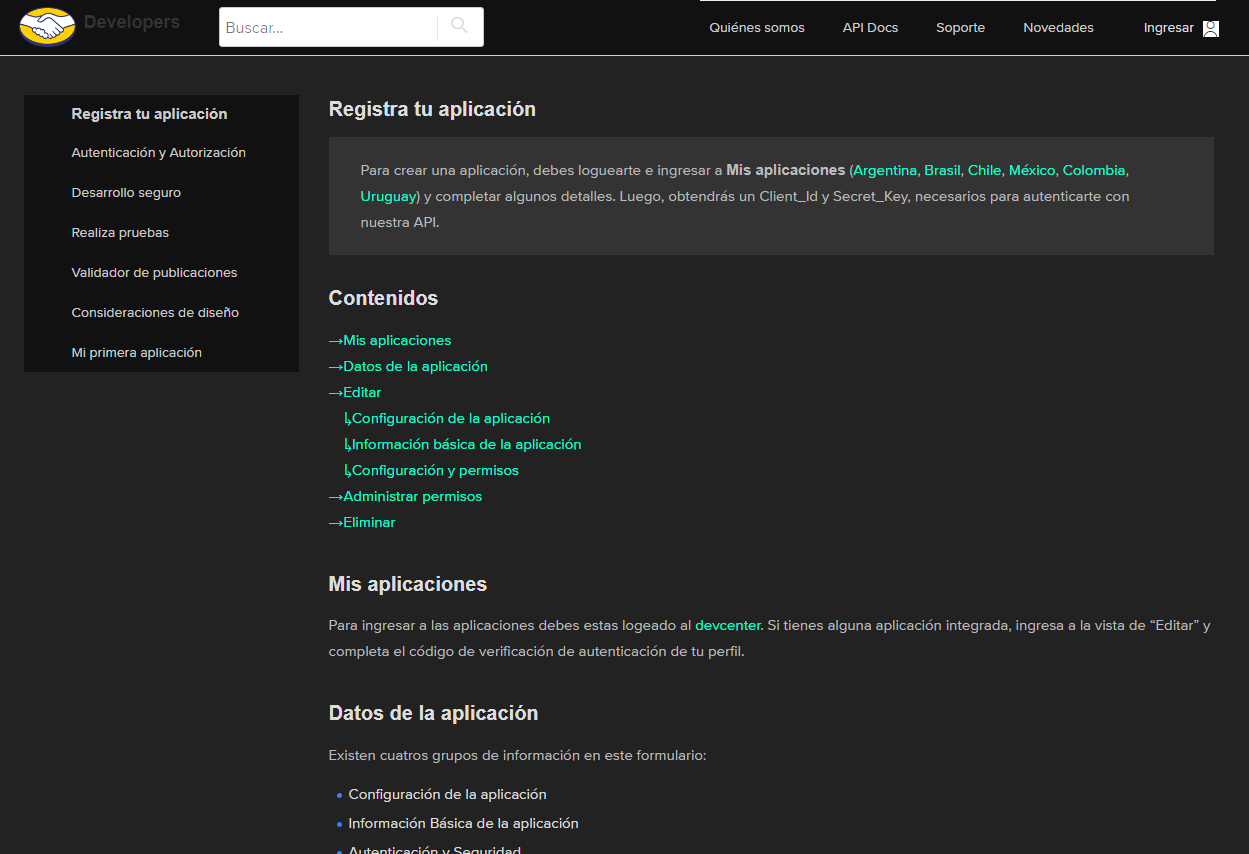Navigate to Validador de publicaciones
Image resolution: width=1249 pixels, height=854 pixels.
pos(154,273)
